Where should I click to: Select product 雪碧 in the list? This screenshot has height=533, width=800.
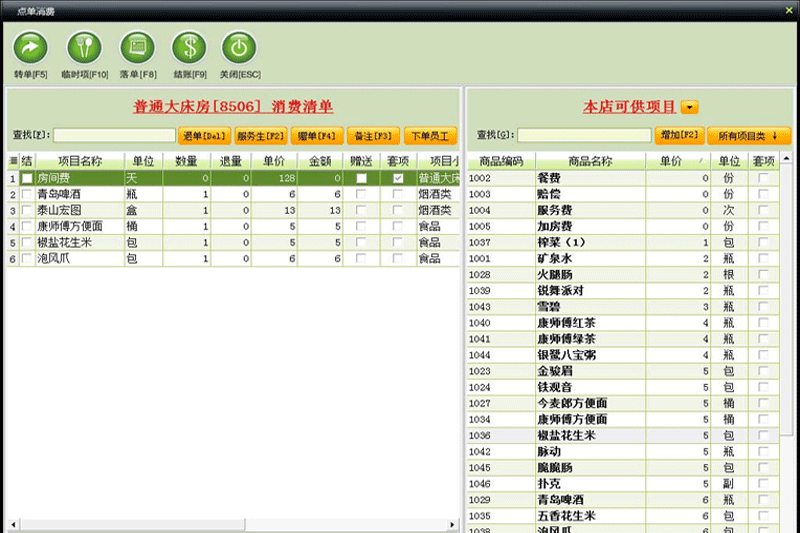point(623,307)
